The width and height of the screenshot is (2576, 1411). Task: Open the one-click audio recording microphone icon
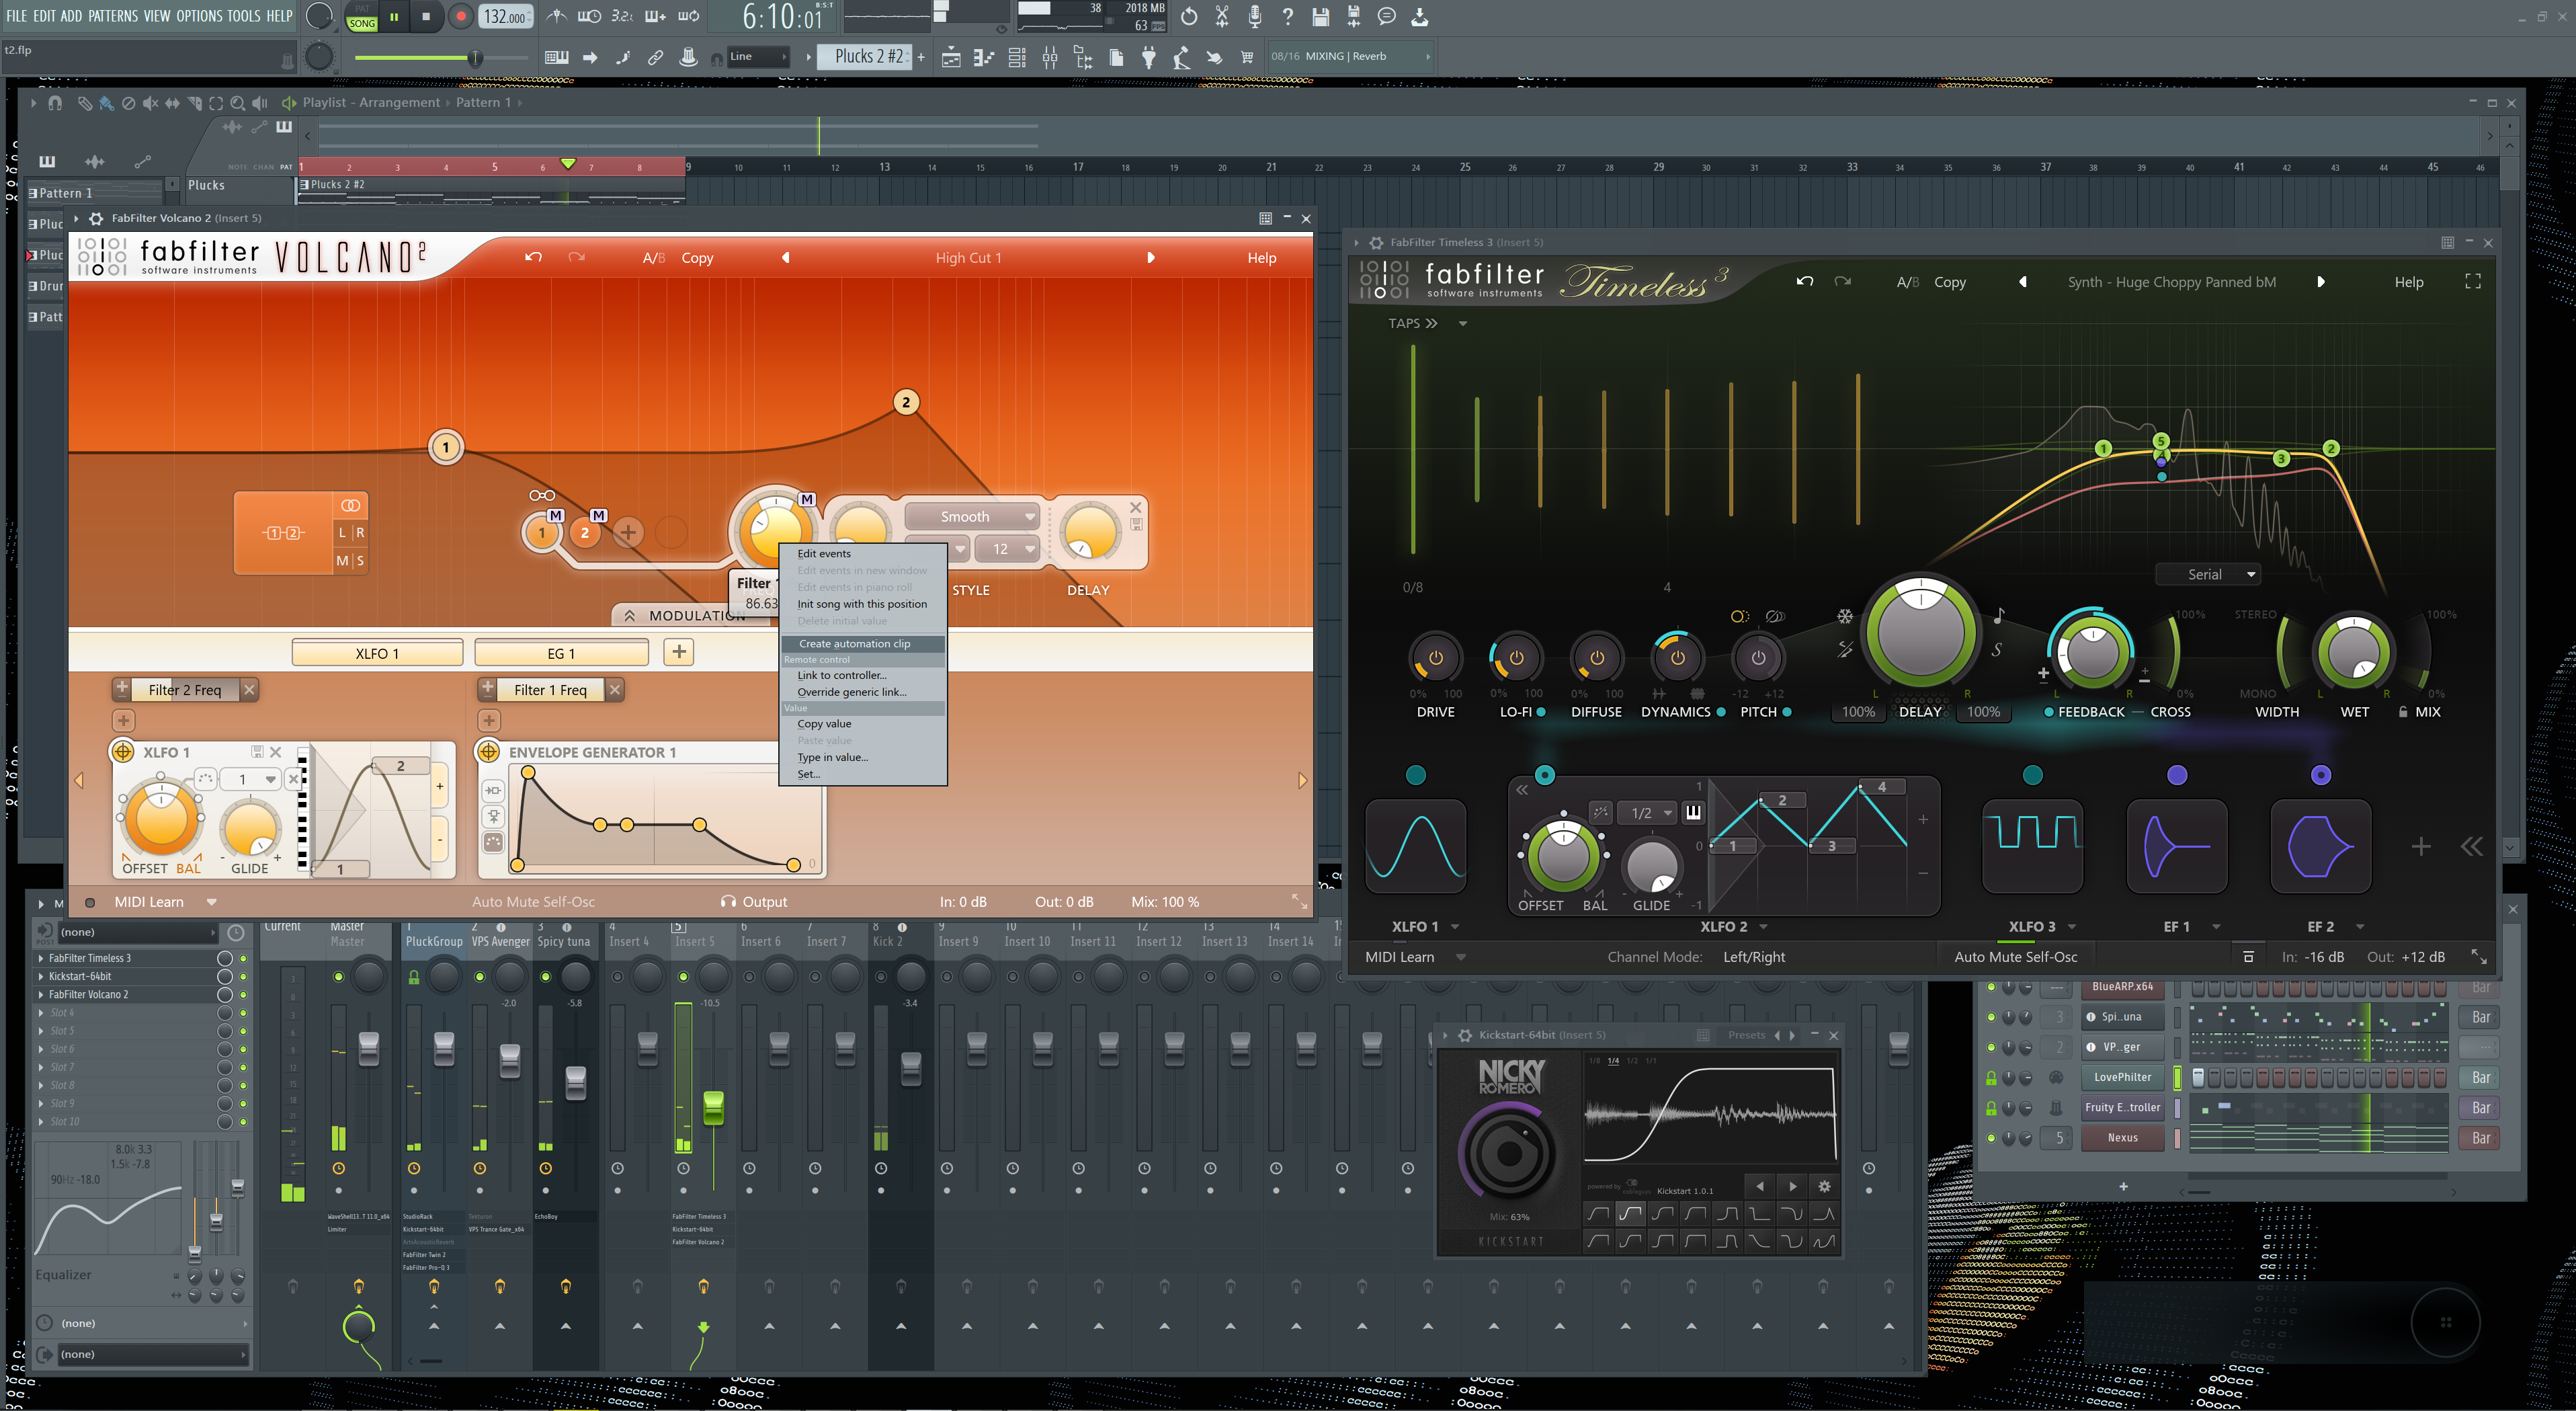pos(1254,16)
